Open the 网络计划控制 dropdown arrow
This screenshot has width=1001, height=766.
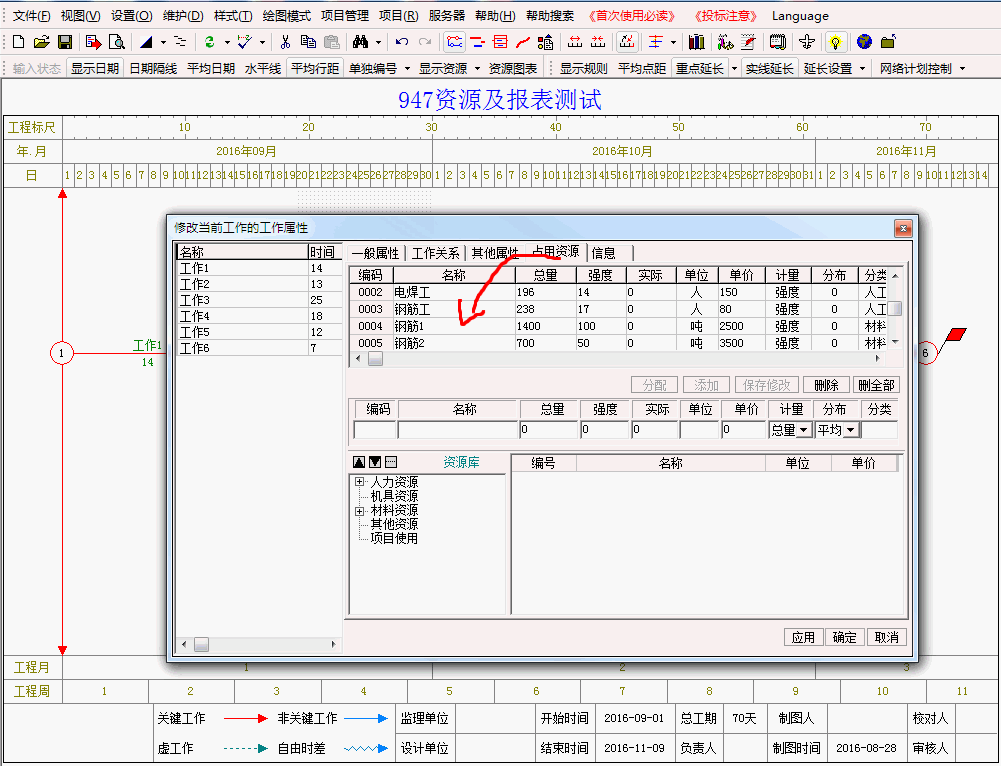(962, 69)
